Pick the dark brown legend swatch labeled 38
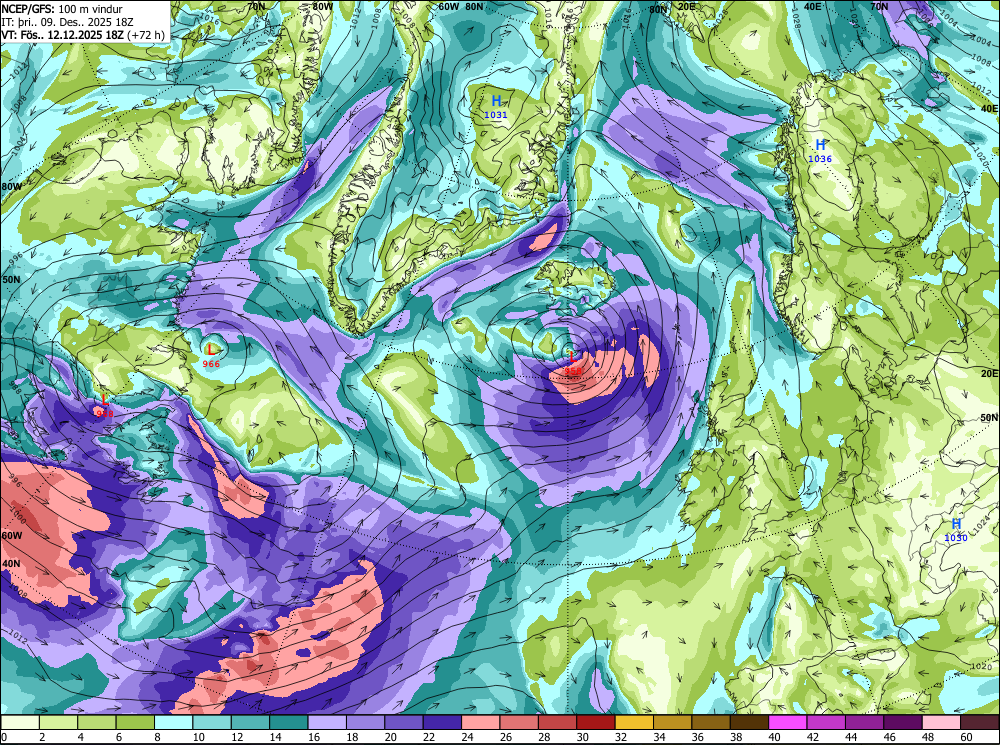1000x745 pixels. pyautogui.click(x=749, y=722)
